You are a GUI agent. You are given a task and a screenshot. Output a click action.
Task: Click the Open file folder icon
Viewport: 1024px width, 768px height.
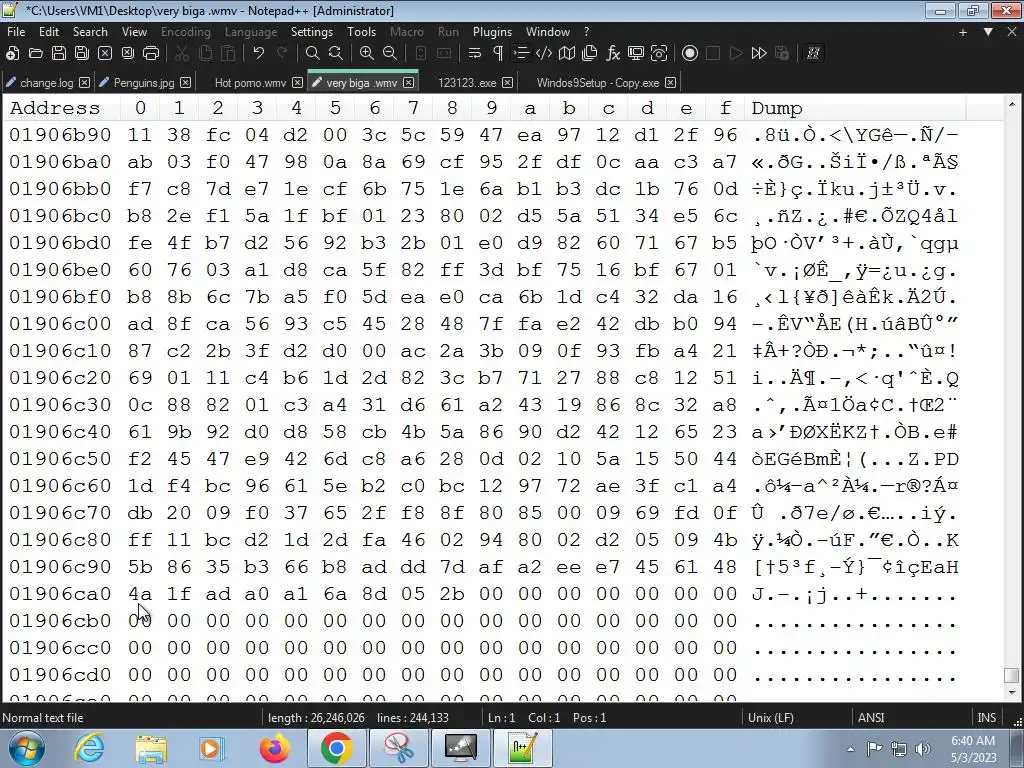pyautogui.click(x=35, y=54)
